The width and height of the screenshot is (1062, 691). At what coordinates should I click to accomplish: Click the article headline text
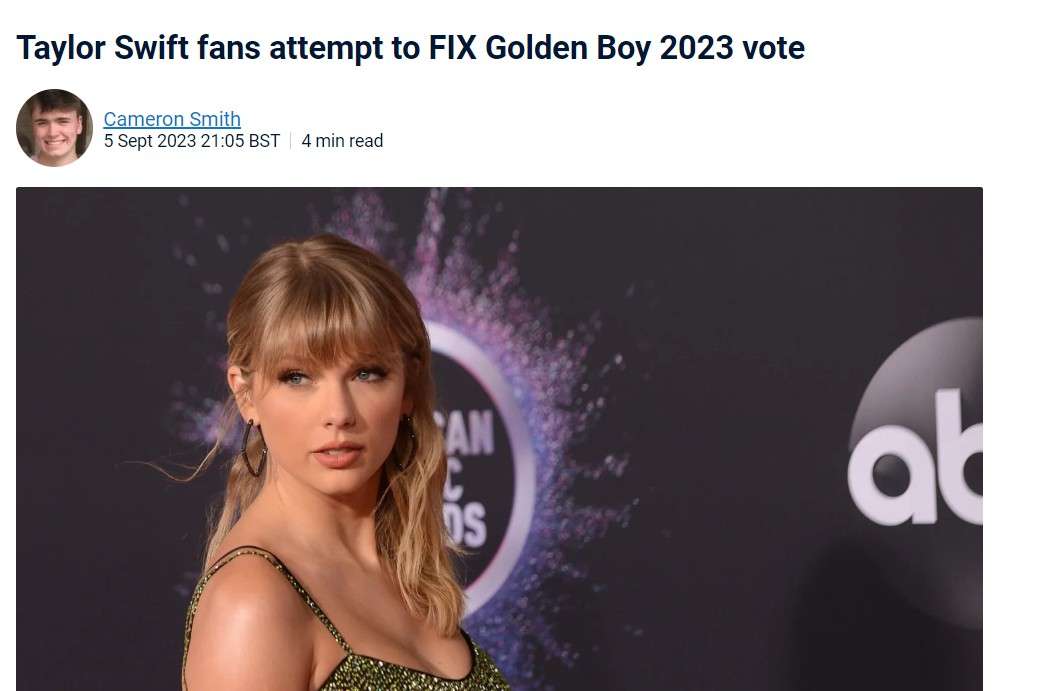point(410,48)
